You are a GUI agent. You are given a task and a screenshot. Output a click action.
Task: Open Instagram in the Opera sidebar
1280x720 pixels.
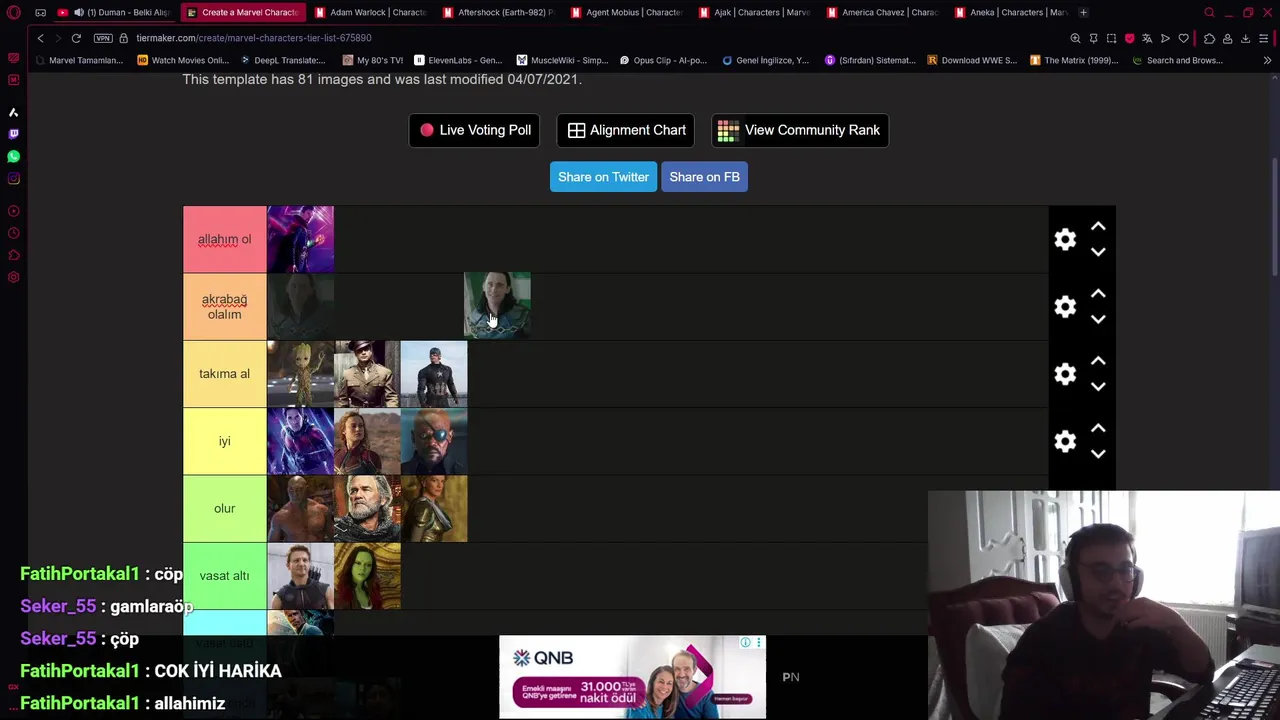coord(13,179)
